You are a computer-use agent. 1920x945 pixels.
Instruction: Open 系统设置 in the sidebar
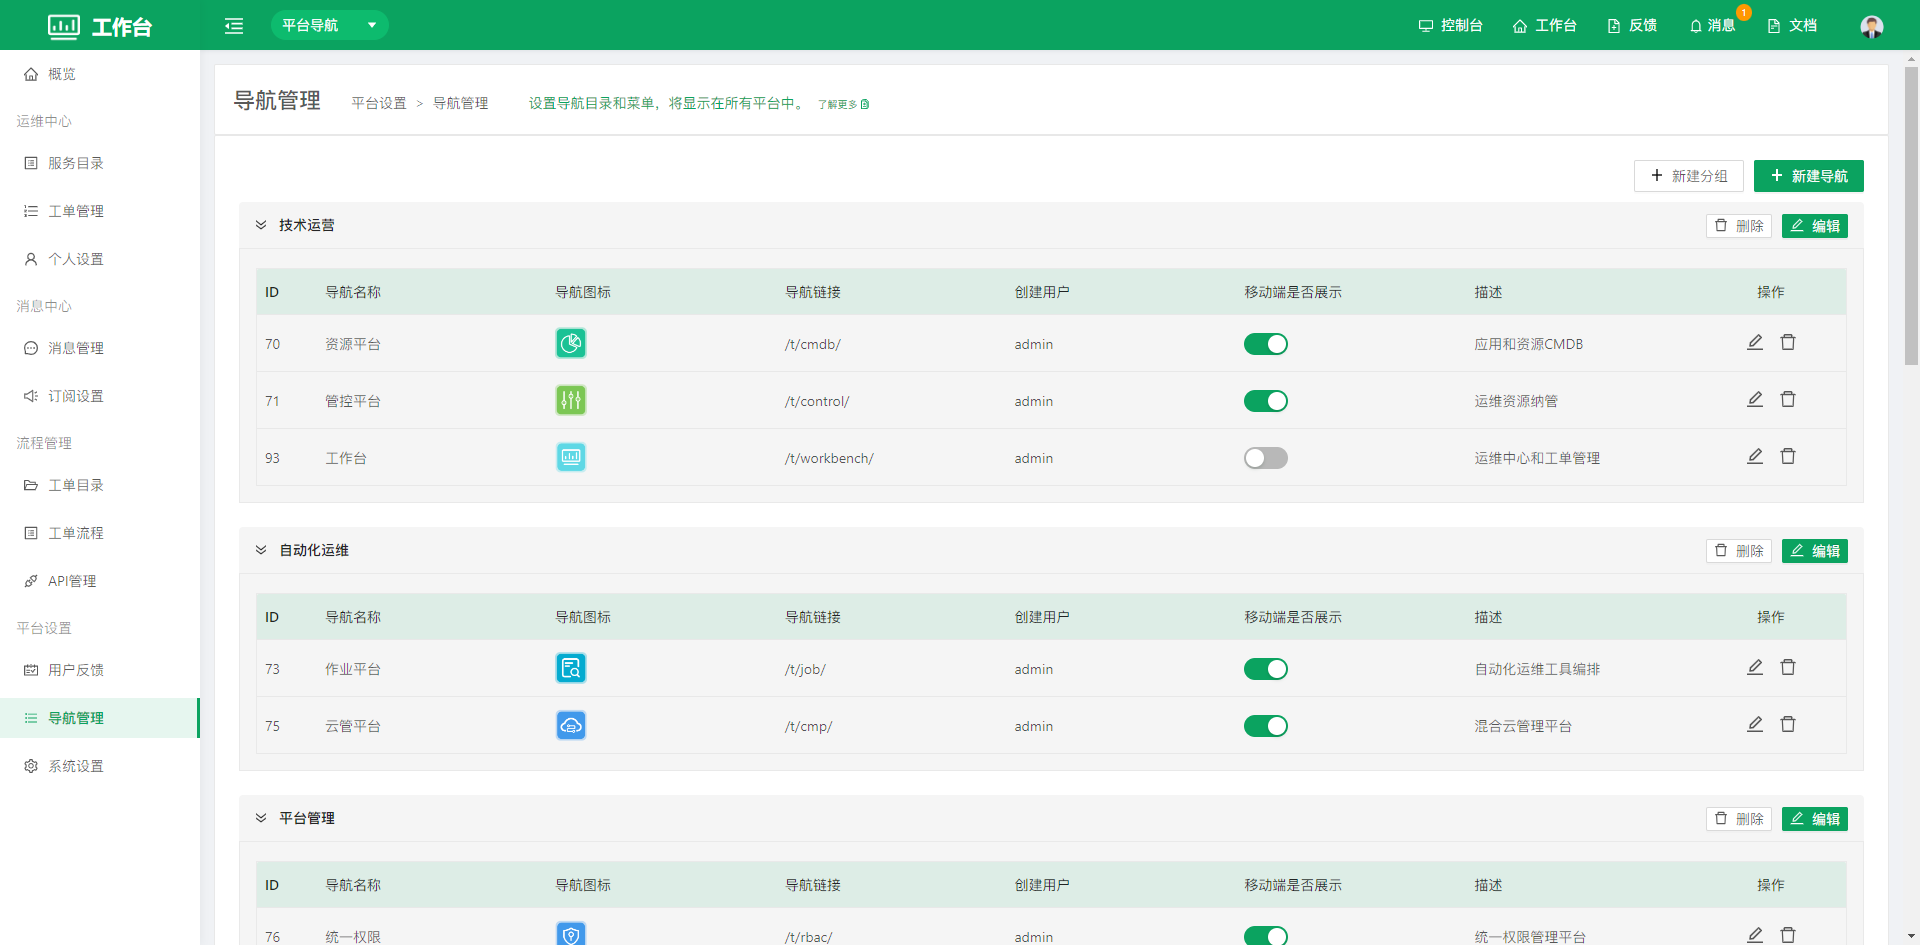click(x=100, y=766)
